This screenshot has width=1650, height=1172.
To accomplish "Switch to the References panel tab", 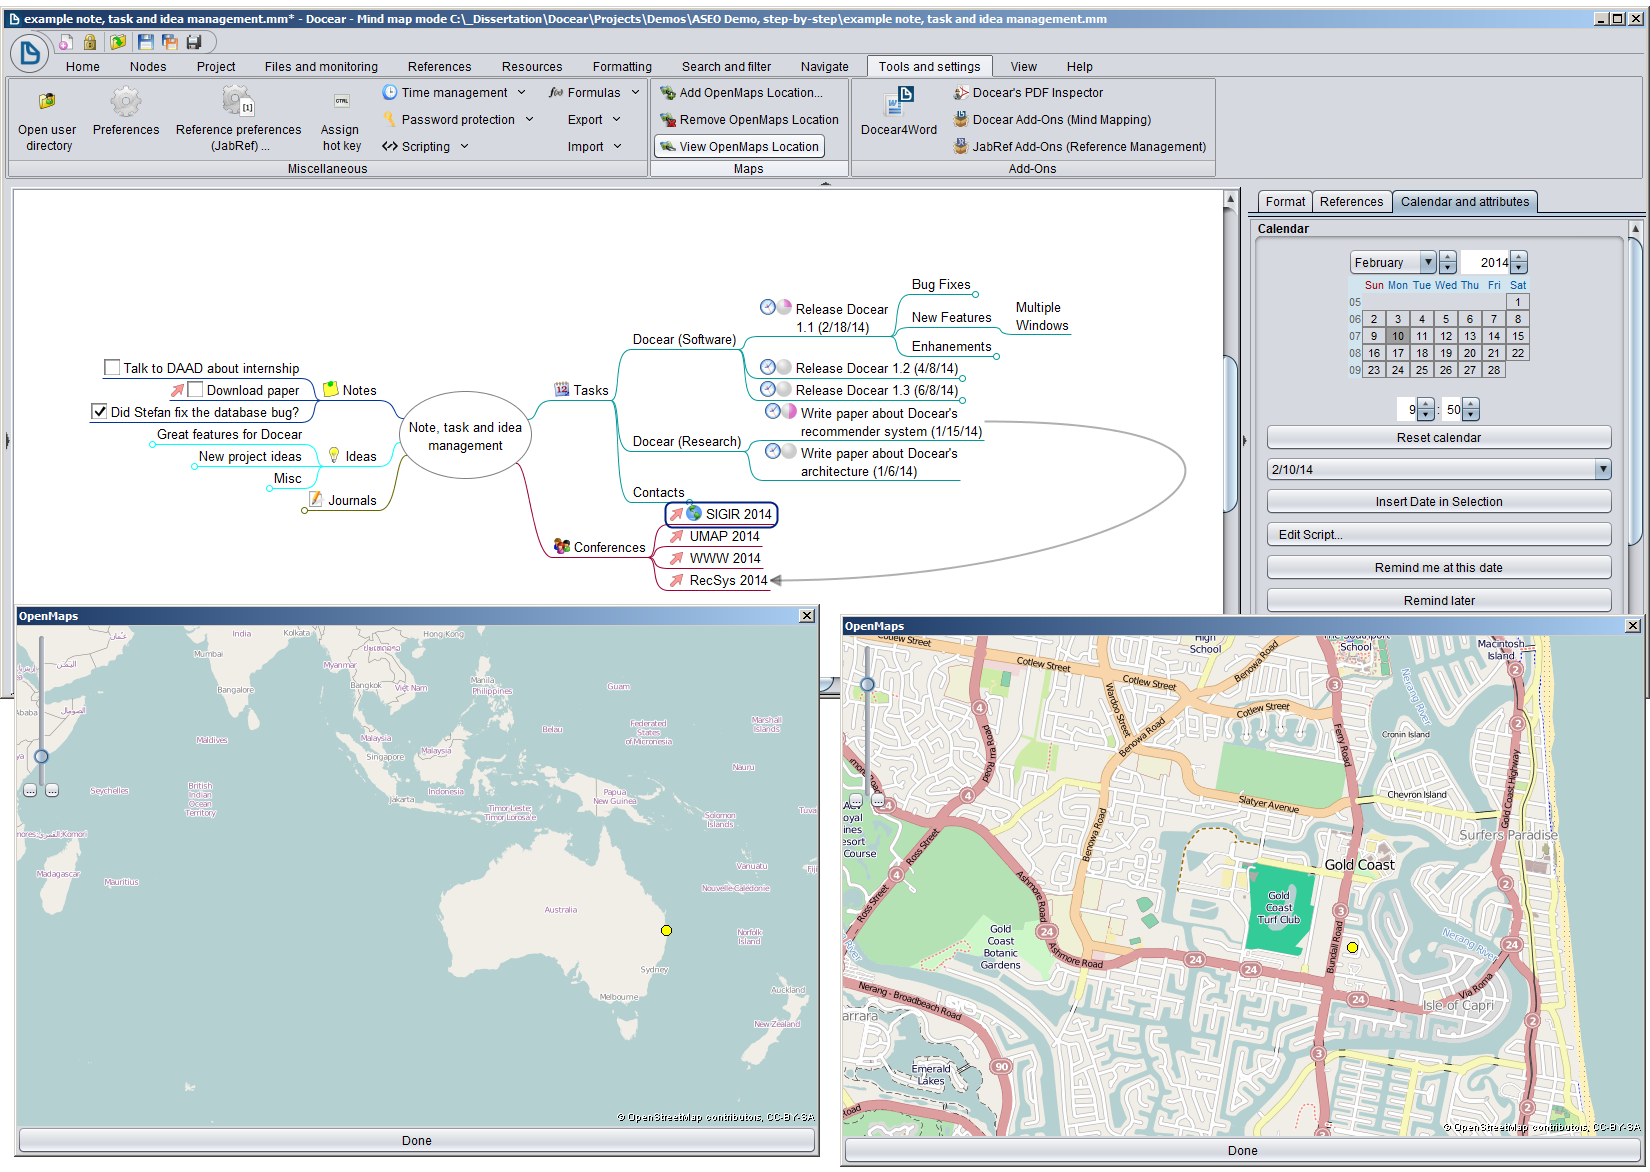I will [1351, 202].
